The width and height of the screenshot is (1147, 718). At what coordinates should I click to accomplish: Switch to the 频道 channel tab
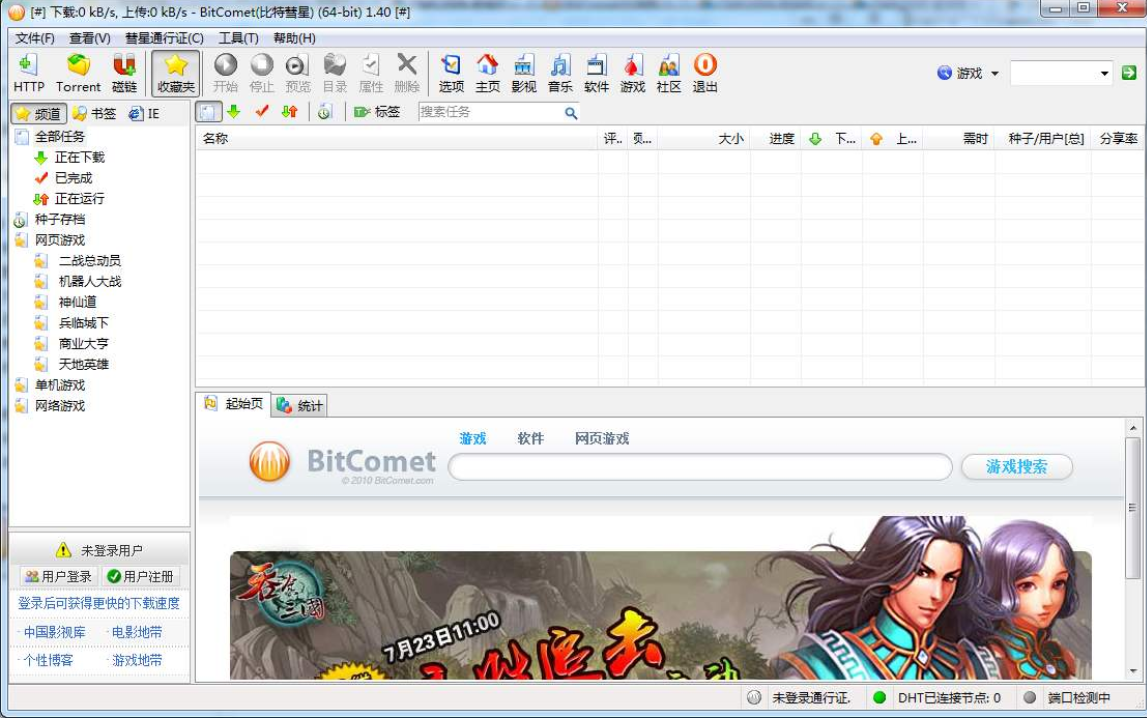pos(39,113)
